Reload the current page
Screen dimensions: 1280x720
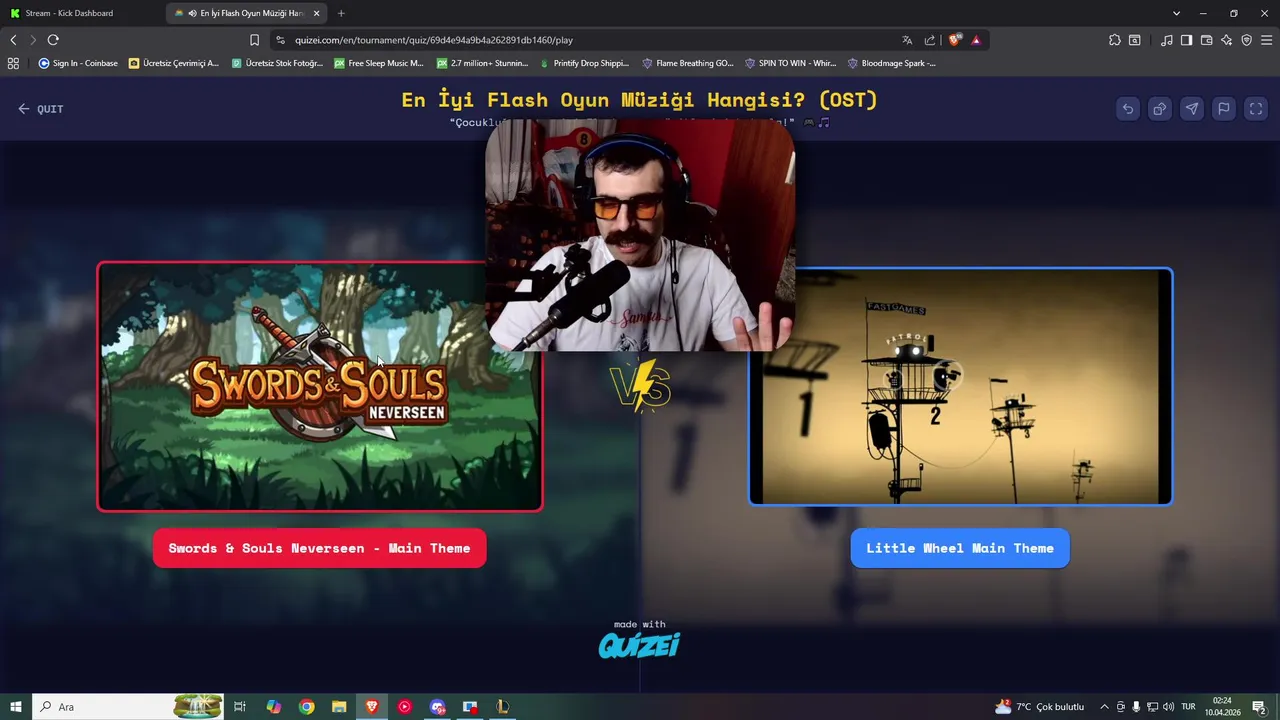[53, 40]
